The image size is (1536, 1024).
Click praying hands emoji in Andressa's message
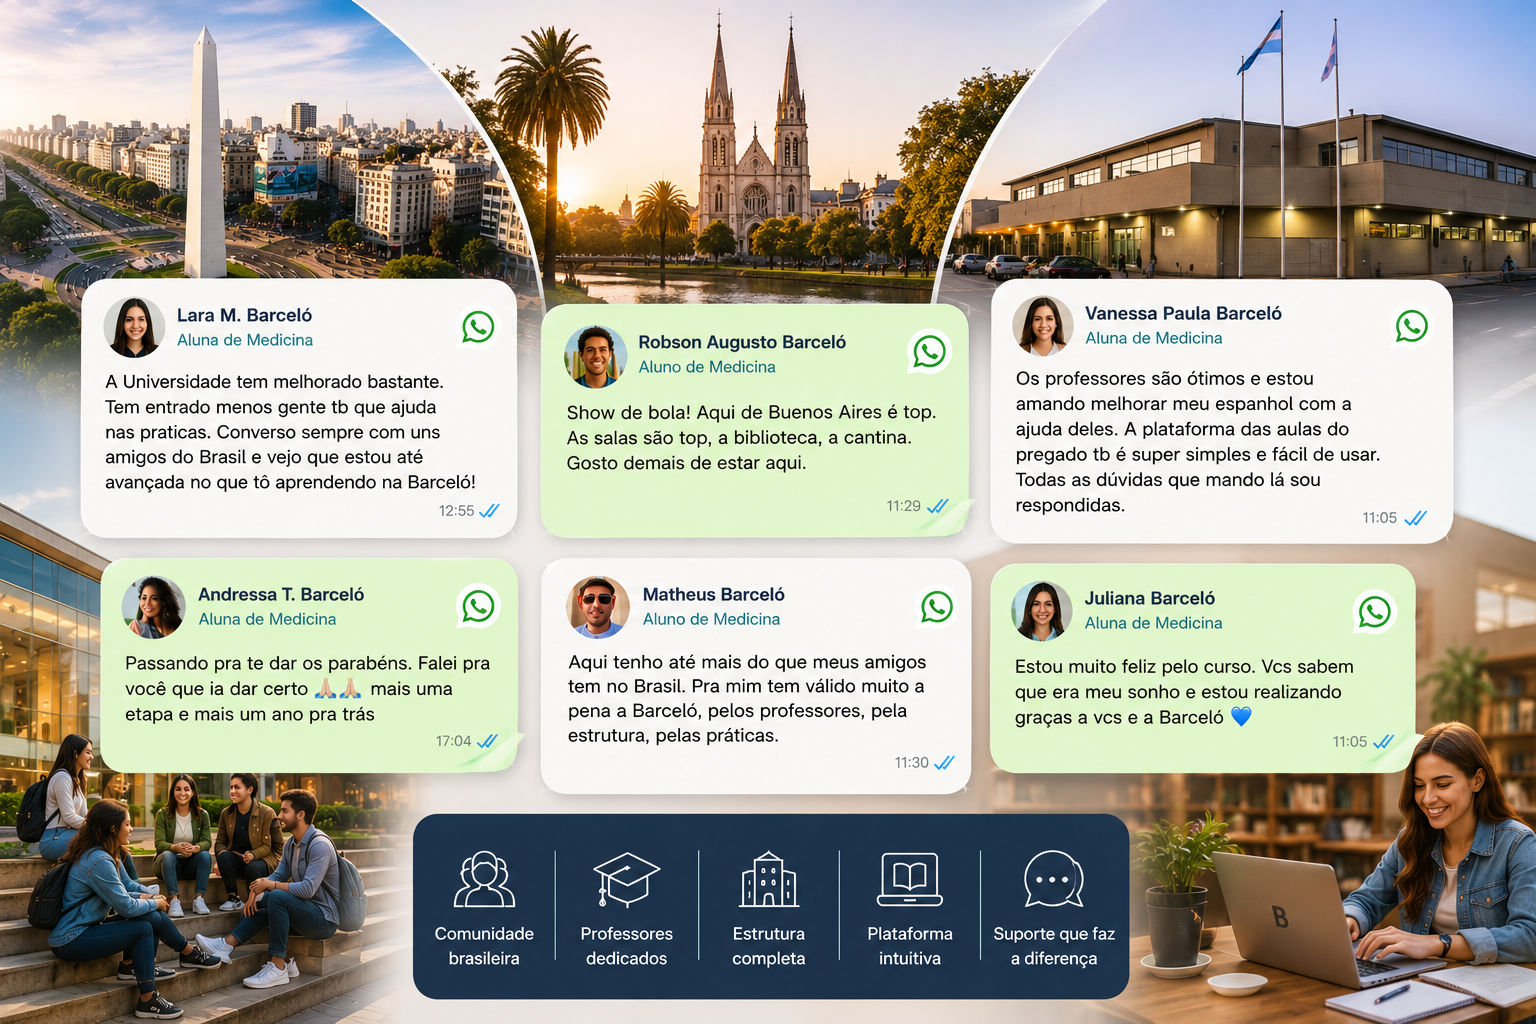tap(338, 688)
